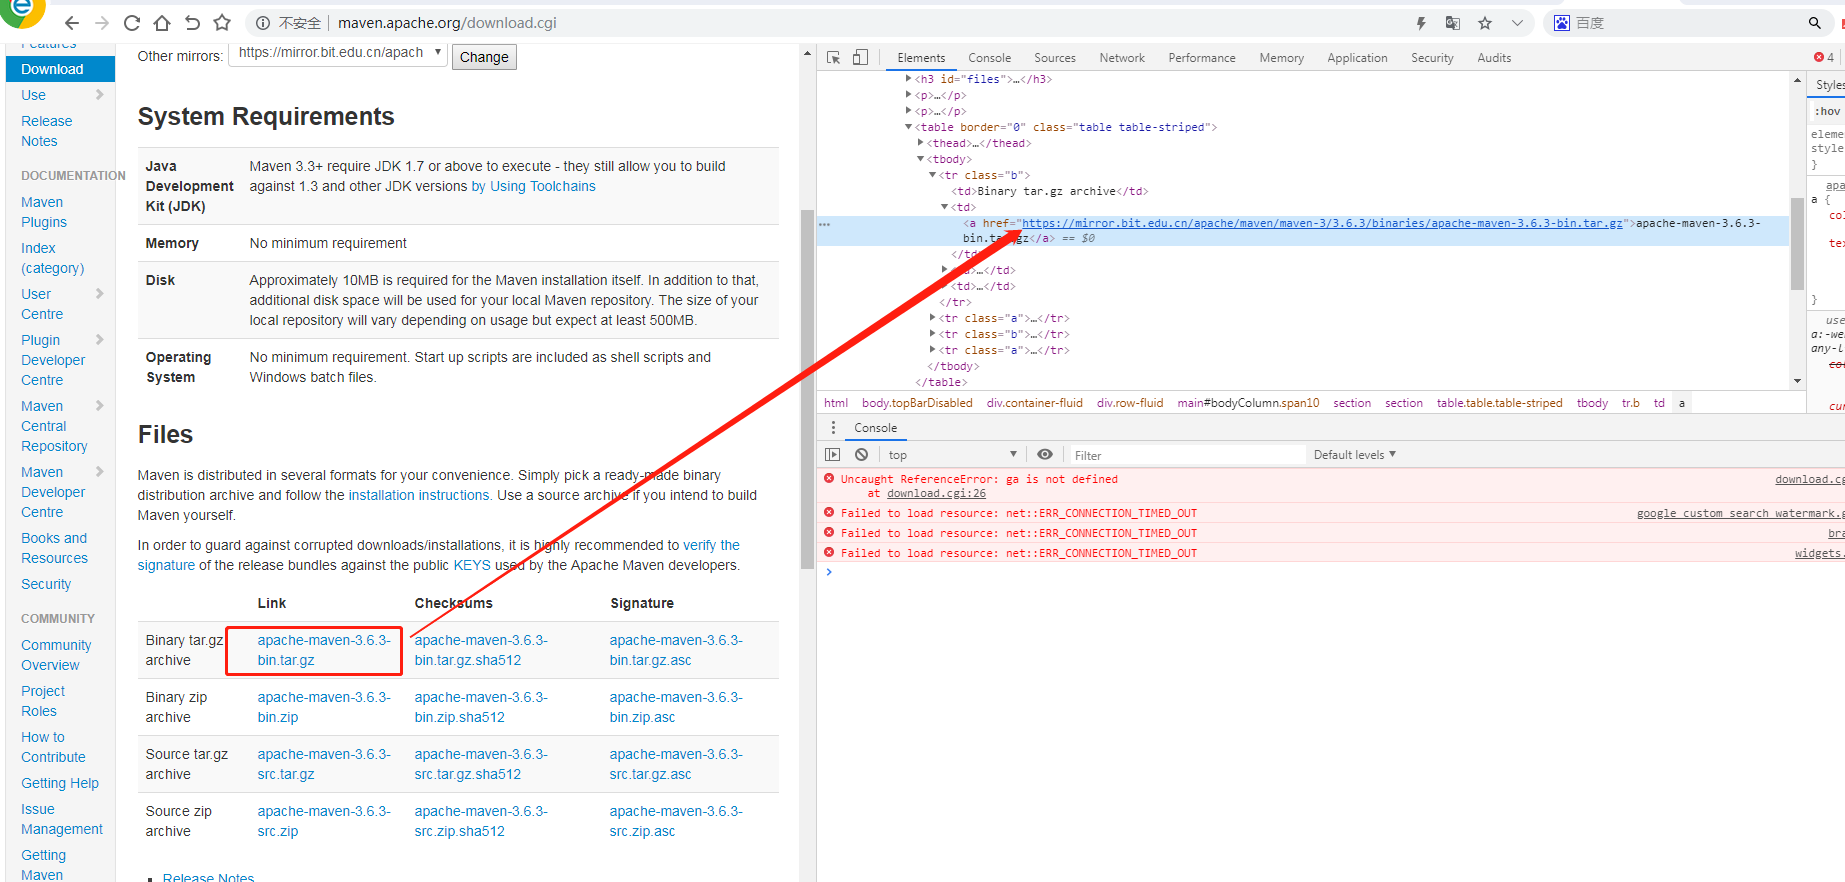
Task: Click the lightning speed mode icon
Action: click(1420, 23)
